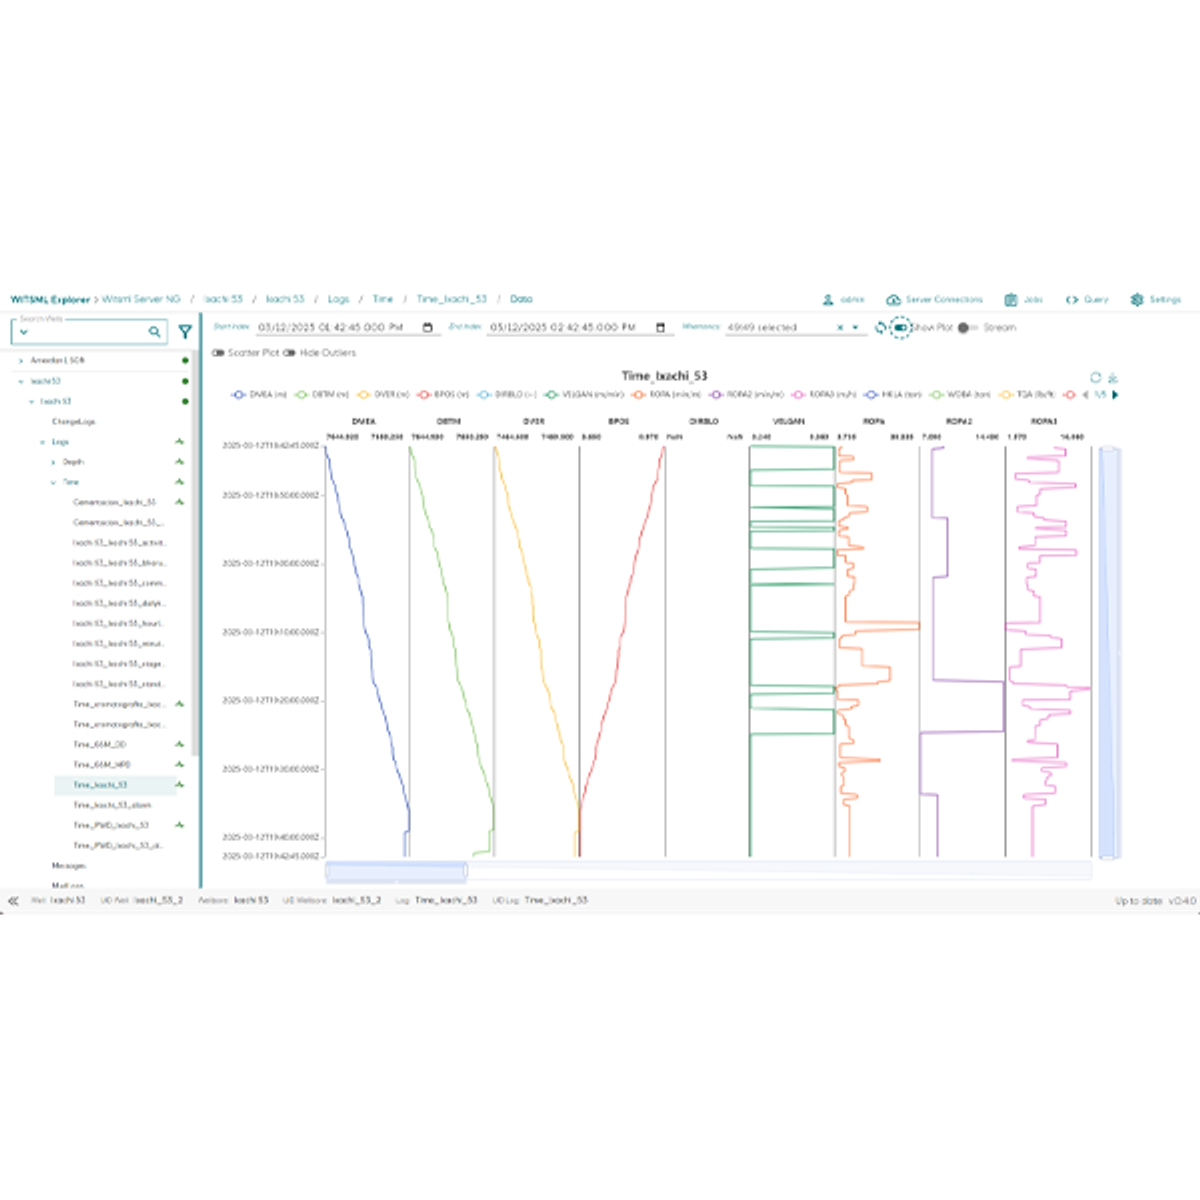Collapse the sidebar with double chevron

[13, 900]
